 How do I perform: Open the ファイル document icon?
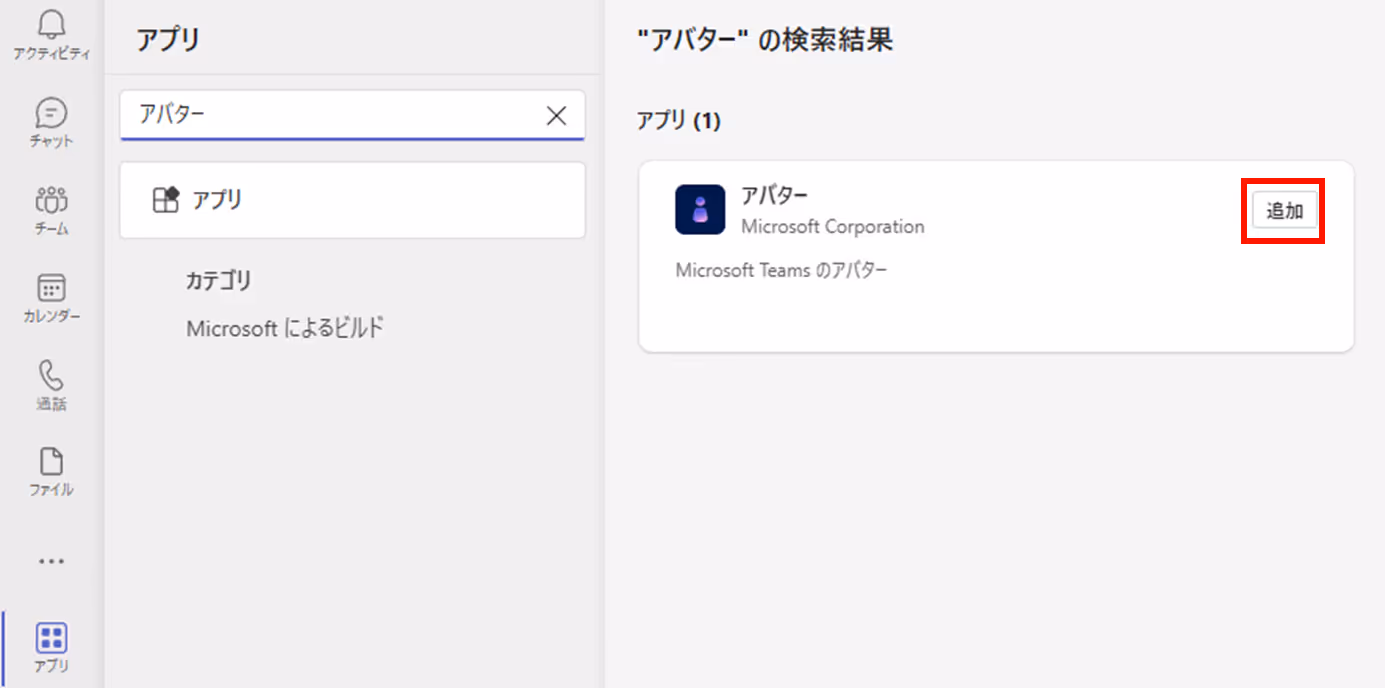pyautogui.click(x=51, y=461)
